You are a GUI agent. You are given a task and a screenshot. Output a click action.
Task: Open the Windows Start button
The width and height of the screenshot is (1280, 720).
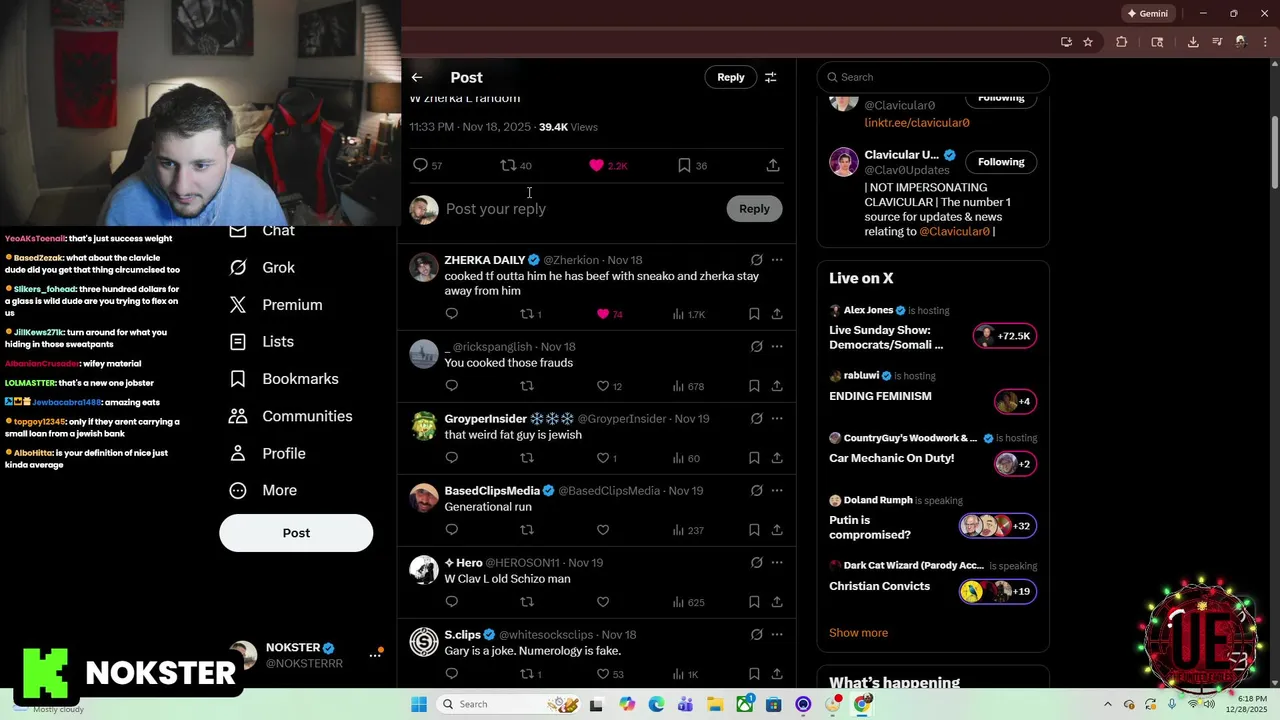(419, 704)
